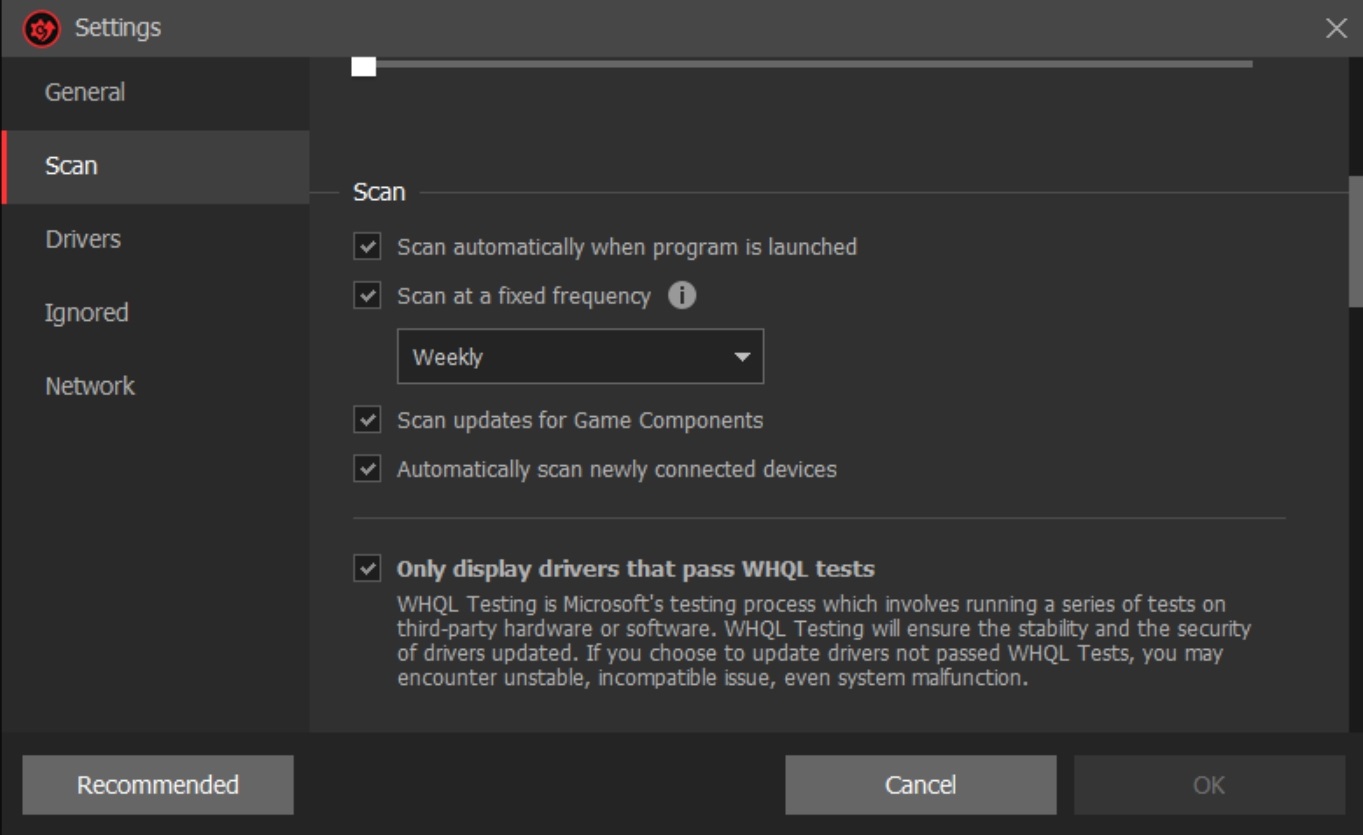Disable Scan updates for Game Components
This screenshot has height=835, width=1363.
point(367,420)
